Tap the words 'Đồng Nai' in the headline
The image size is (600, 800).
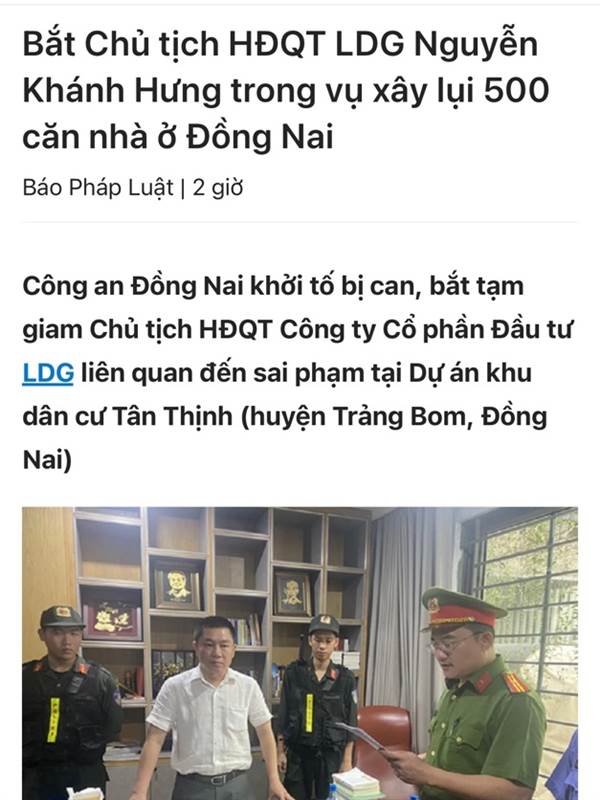click(x=260, y=136)
